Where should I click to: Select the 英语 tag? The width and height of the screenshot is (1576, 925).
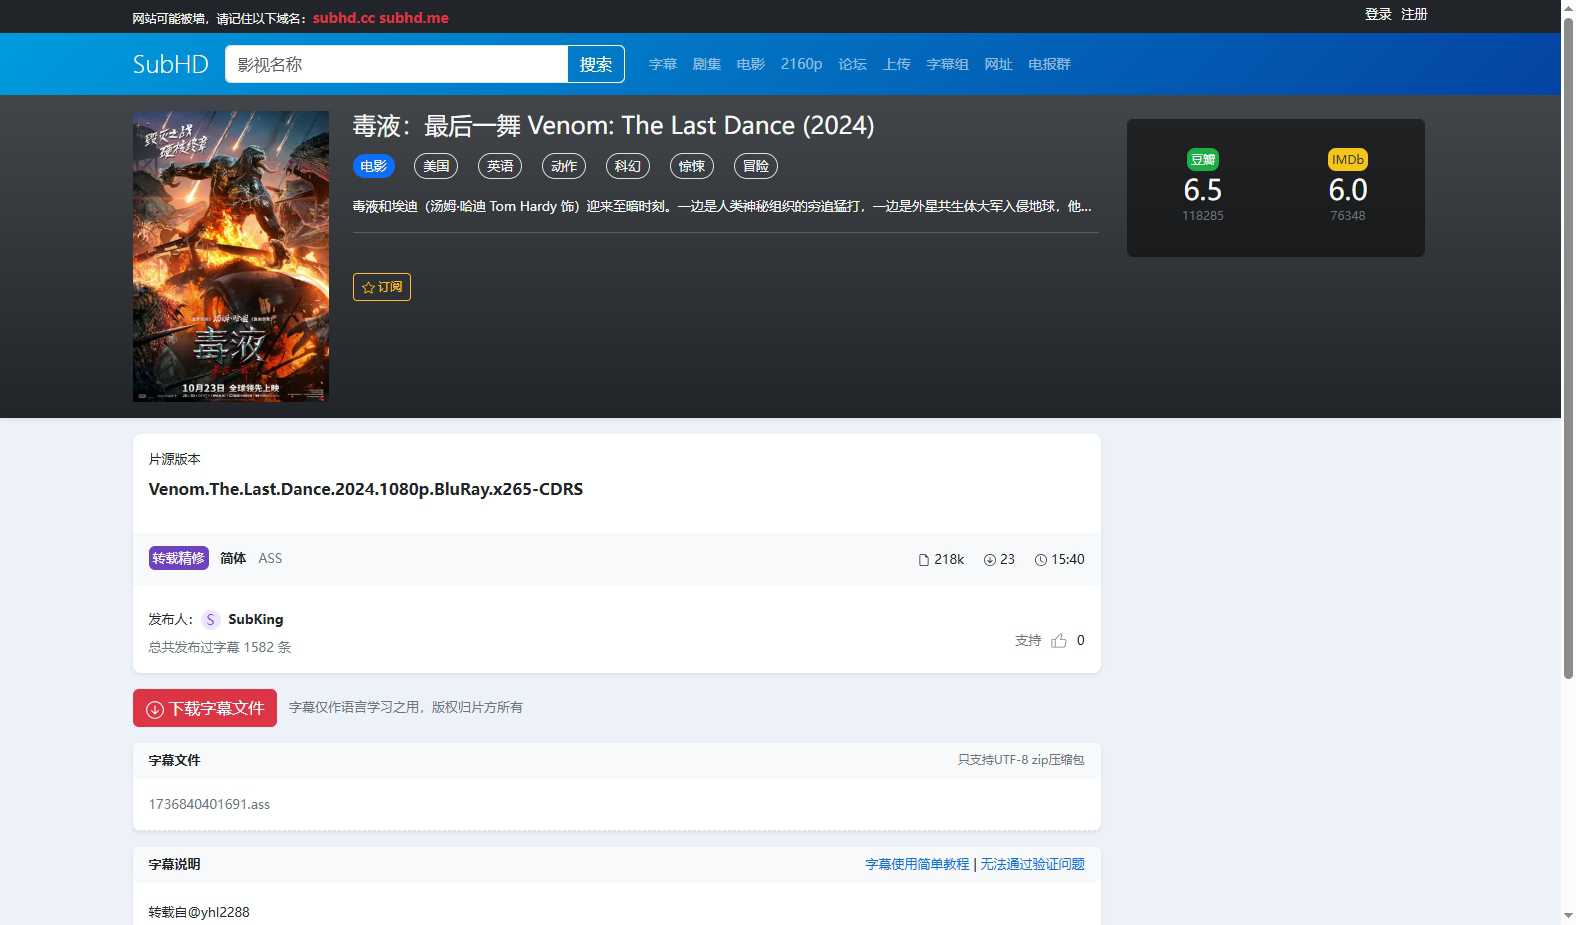pyautogui.click(x=500, y=166)
